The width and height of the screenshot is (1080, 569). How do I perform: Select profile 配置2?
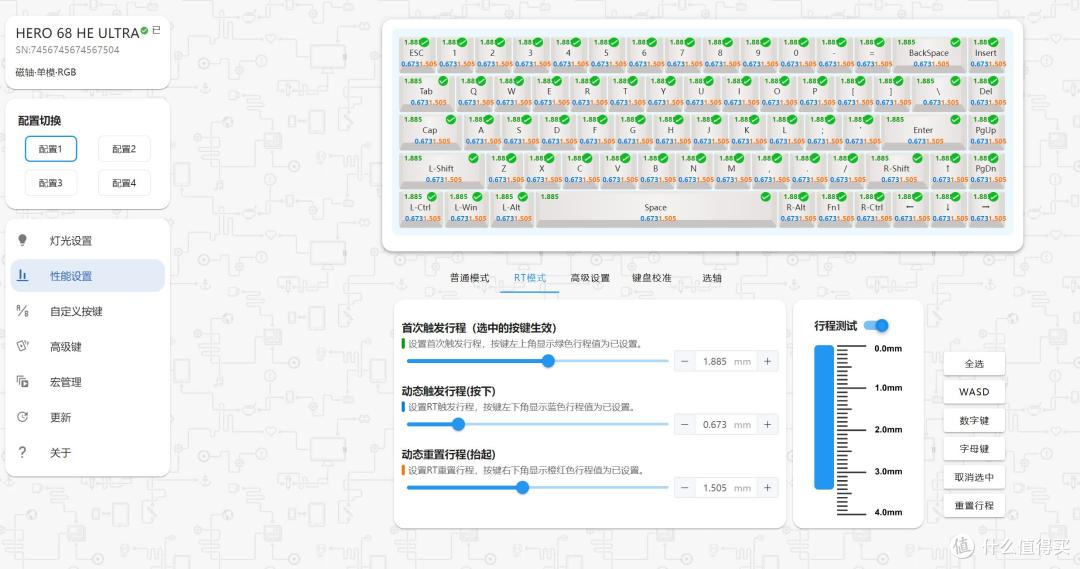click(124, 149)
